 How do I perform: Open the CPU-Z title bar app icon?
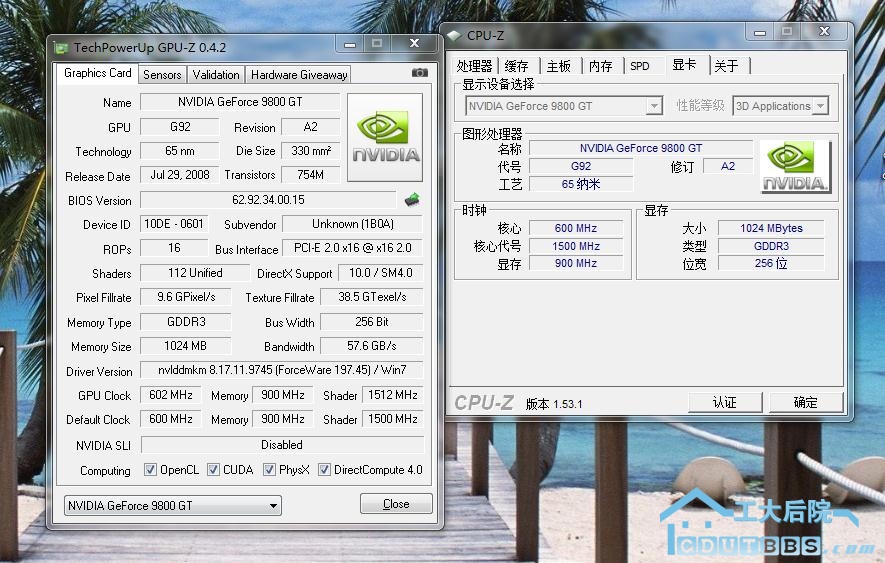point(454,36)
